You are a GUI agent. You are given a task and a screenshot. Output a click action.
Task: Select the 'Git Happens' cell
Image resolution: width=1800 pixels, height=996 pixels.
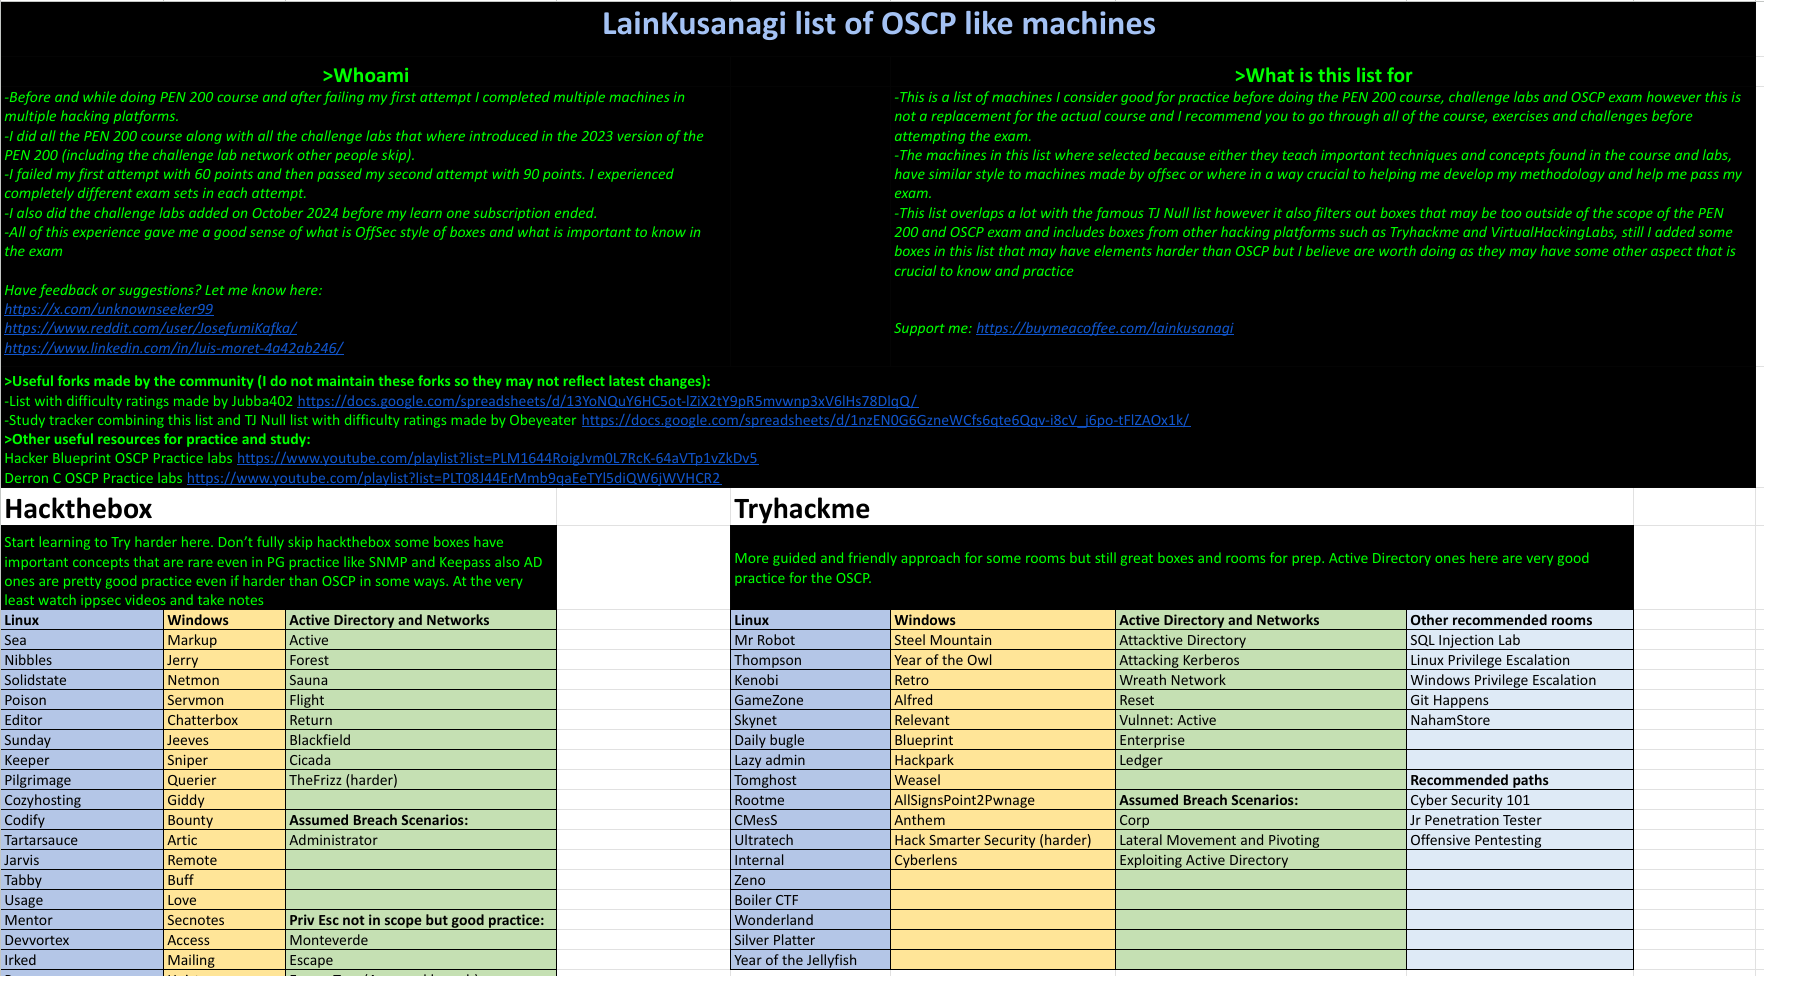point(1520,700)
